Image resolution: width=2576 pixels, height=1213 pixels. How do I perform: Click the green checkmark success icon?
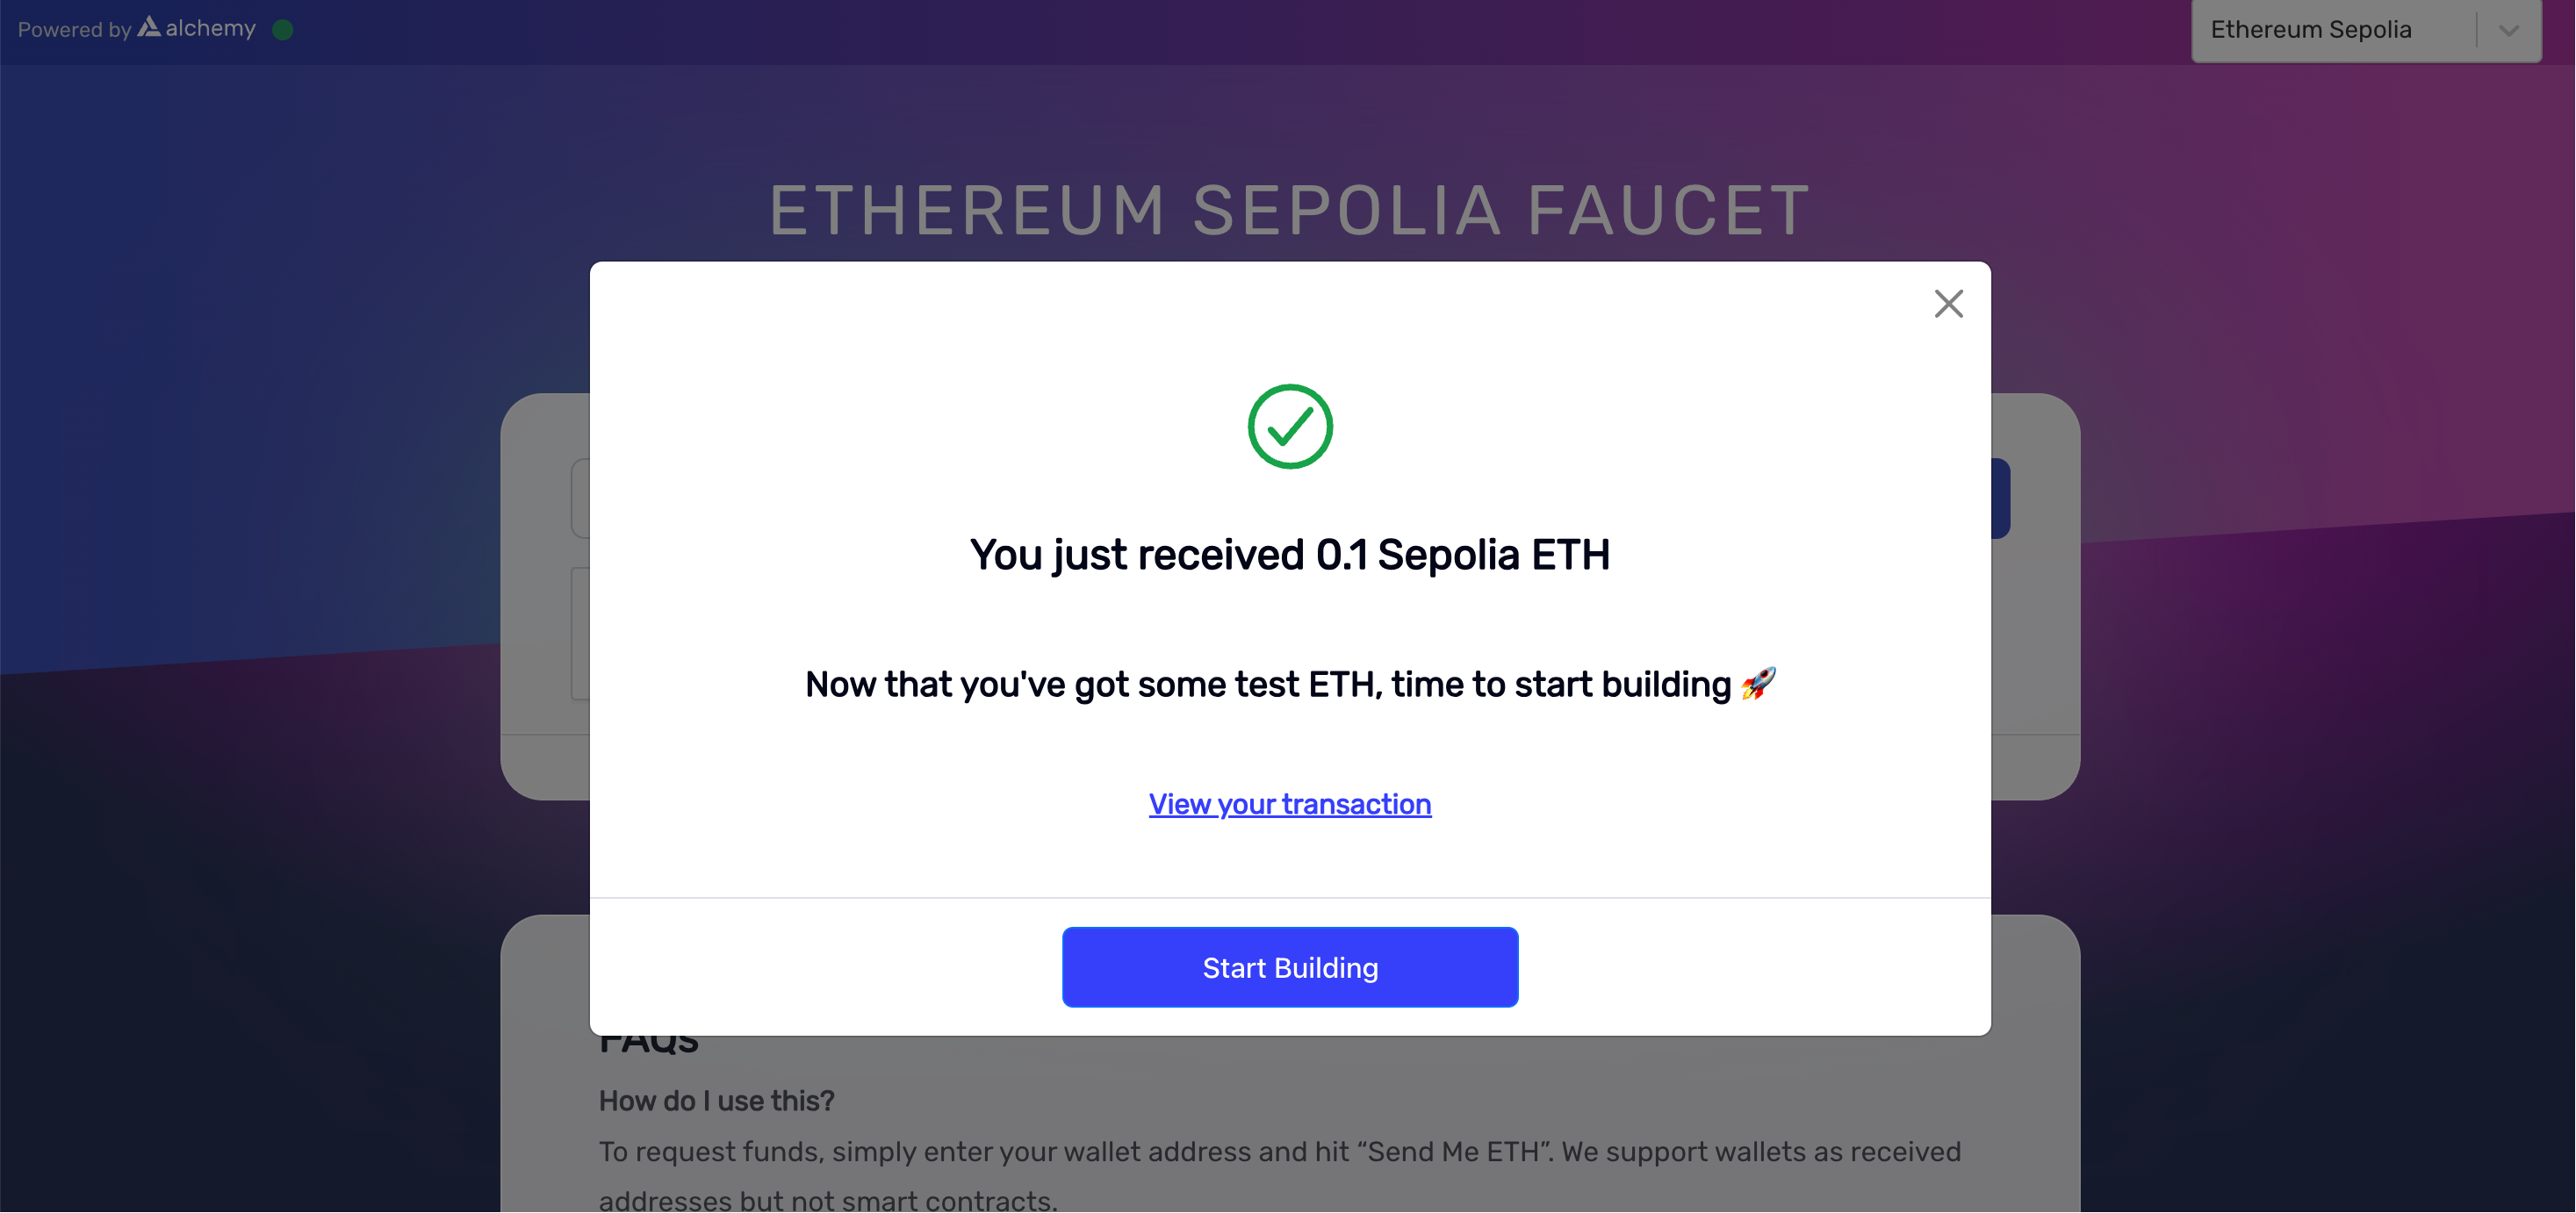click(x=1290, y=426)
